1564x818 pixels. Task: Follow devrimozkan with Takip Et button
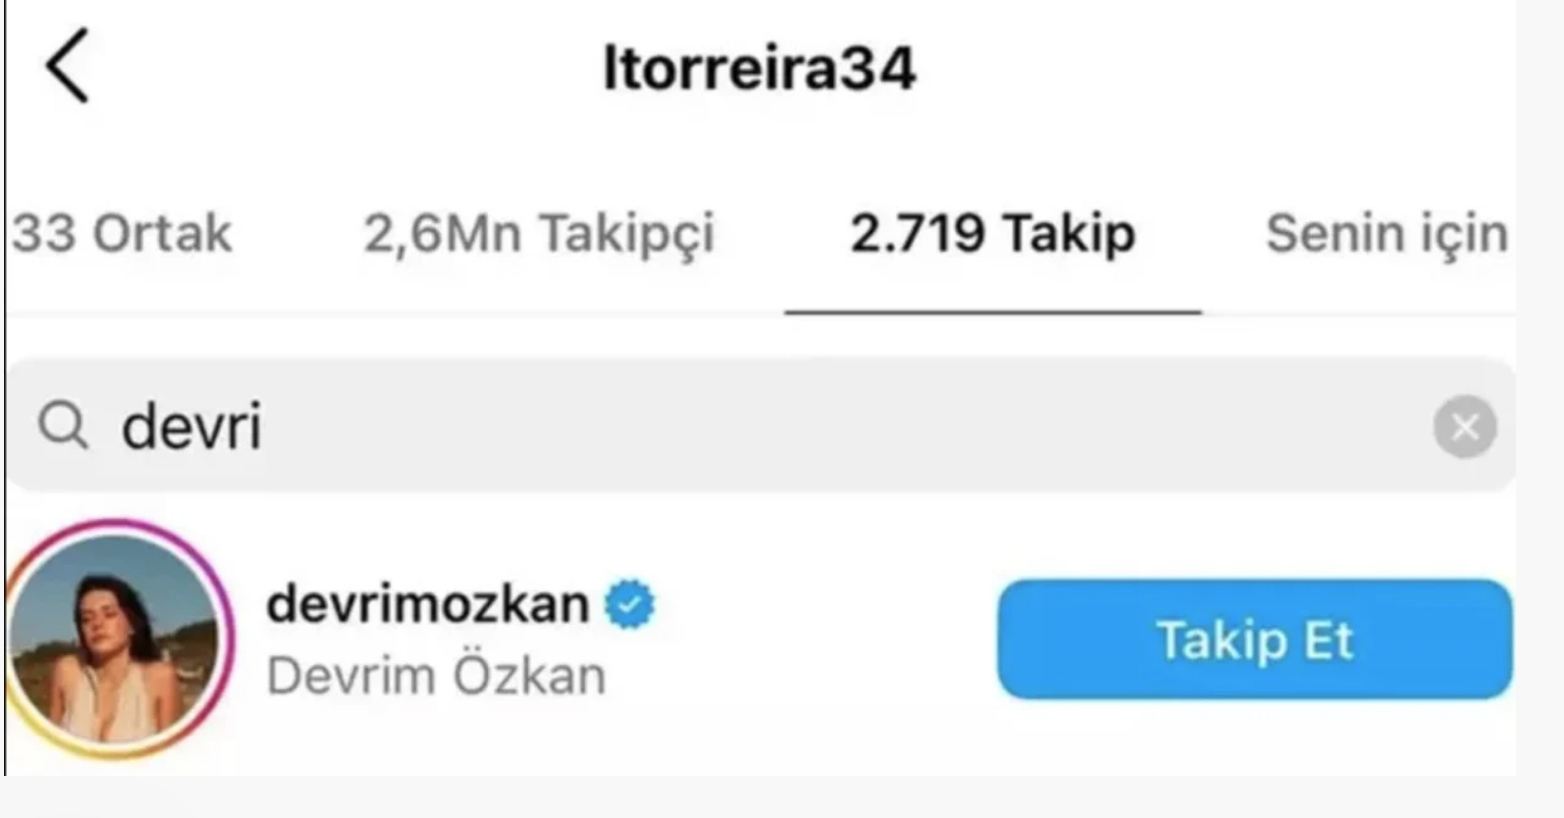(x=1255, y=640)
